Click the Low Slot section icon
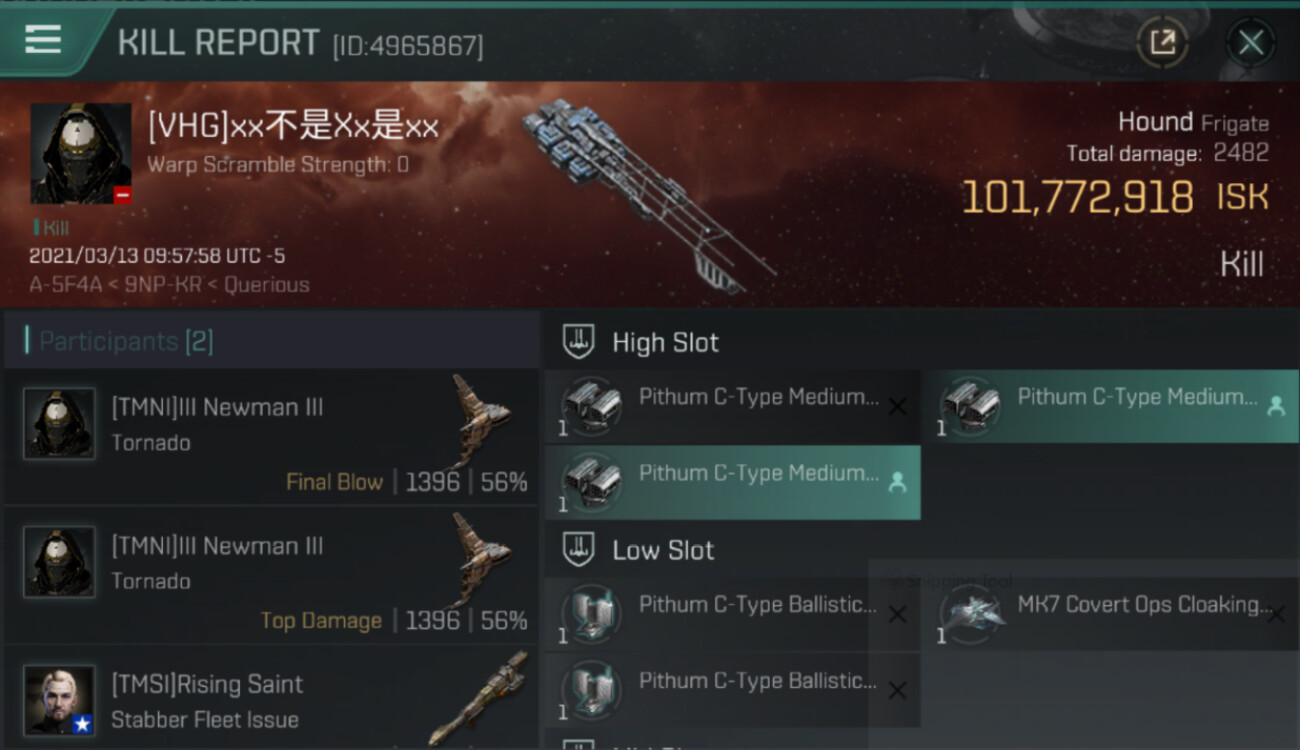The width and height of the screenshot is (1300, 750). click(x=578, y=549)
